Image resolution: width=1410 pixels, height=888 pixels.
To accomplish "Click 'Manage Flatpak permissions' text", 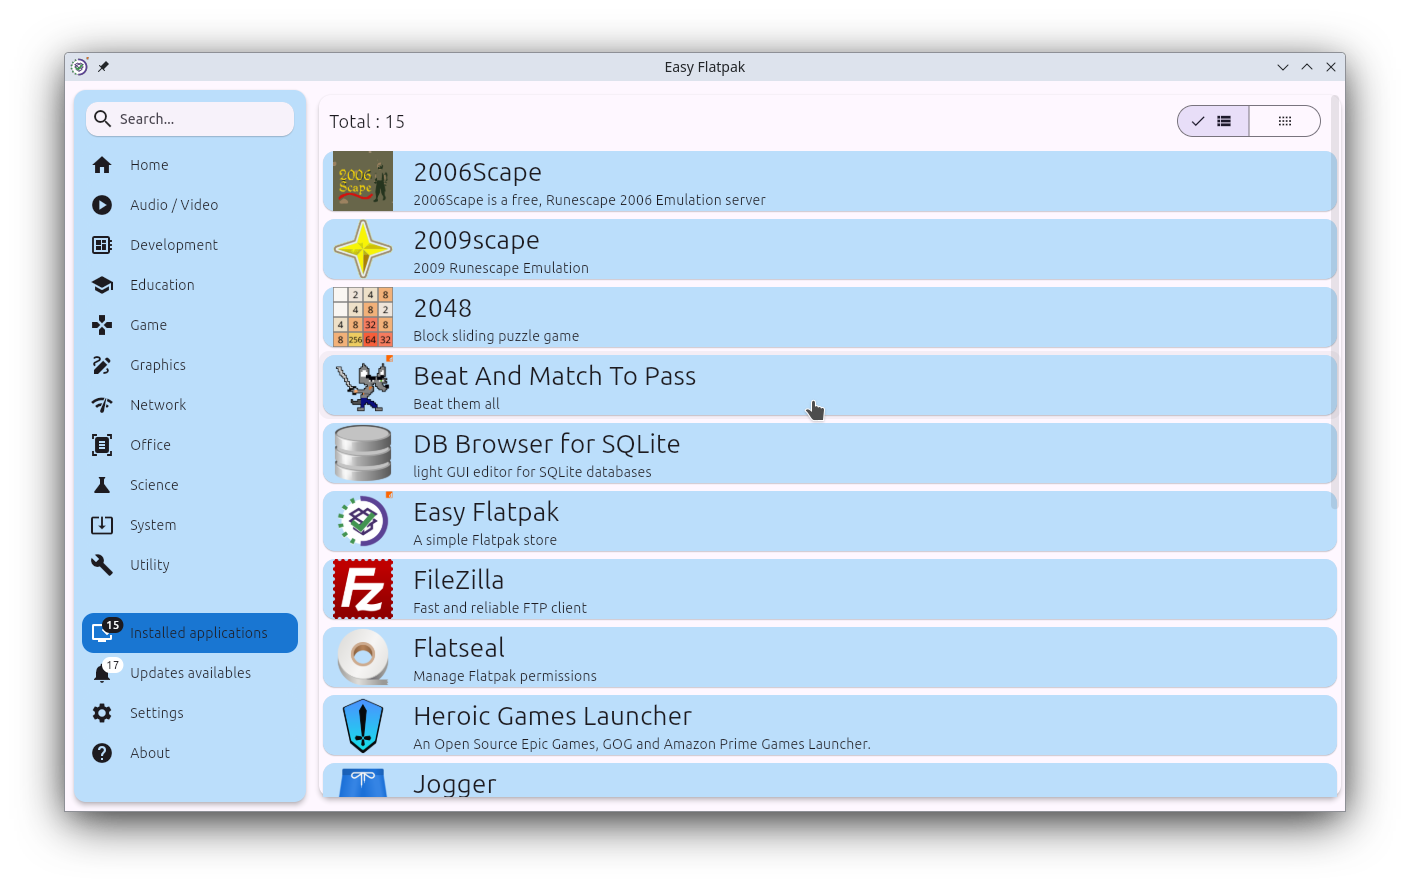I will (505, 676).
